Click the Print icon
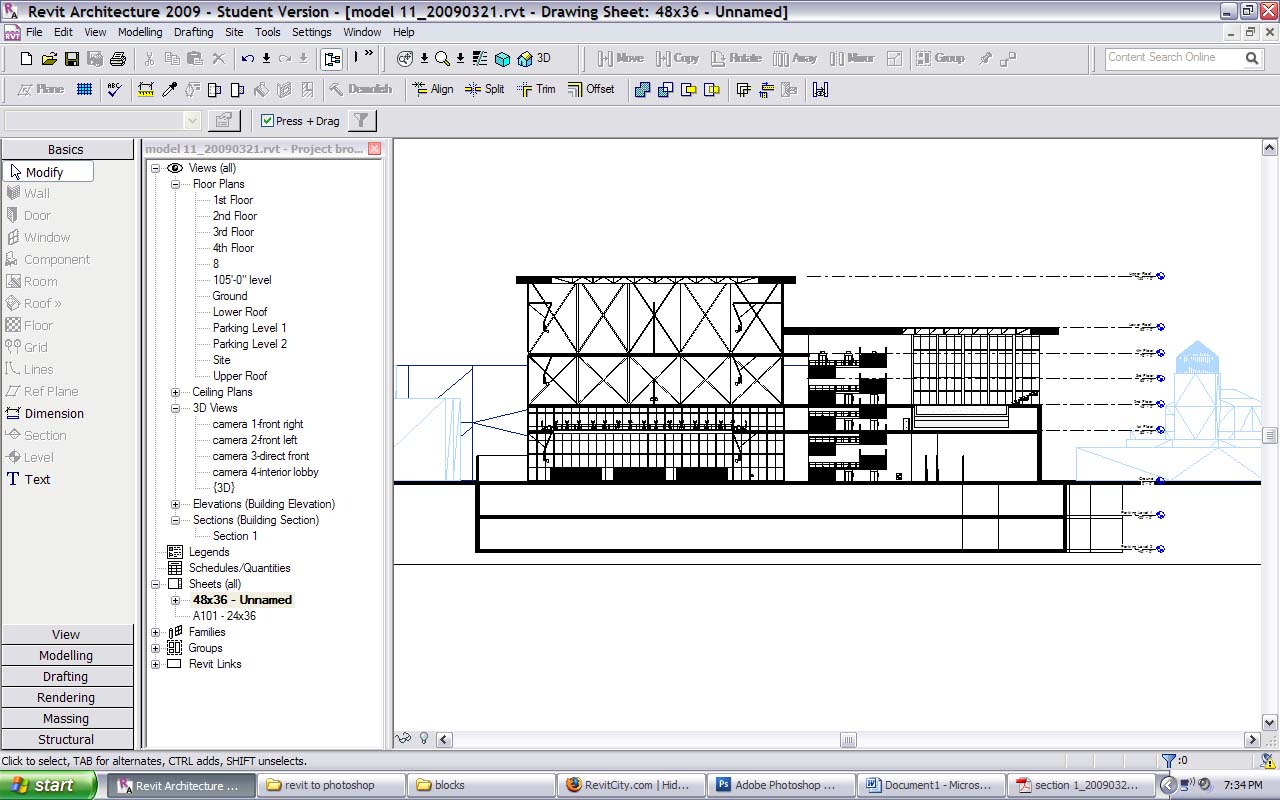This screenshot has height=800, width=1280. [x=118, y=59]
